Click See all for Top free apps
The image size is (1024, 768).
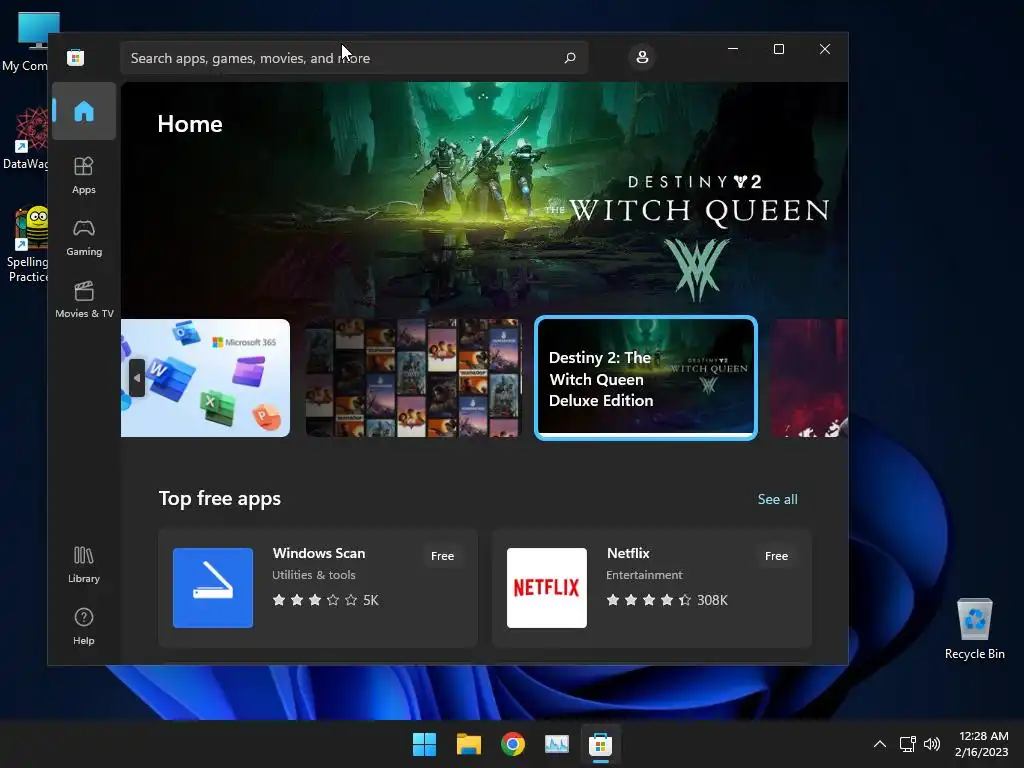[x=777, y=499]
